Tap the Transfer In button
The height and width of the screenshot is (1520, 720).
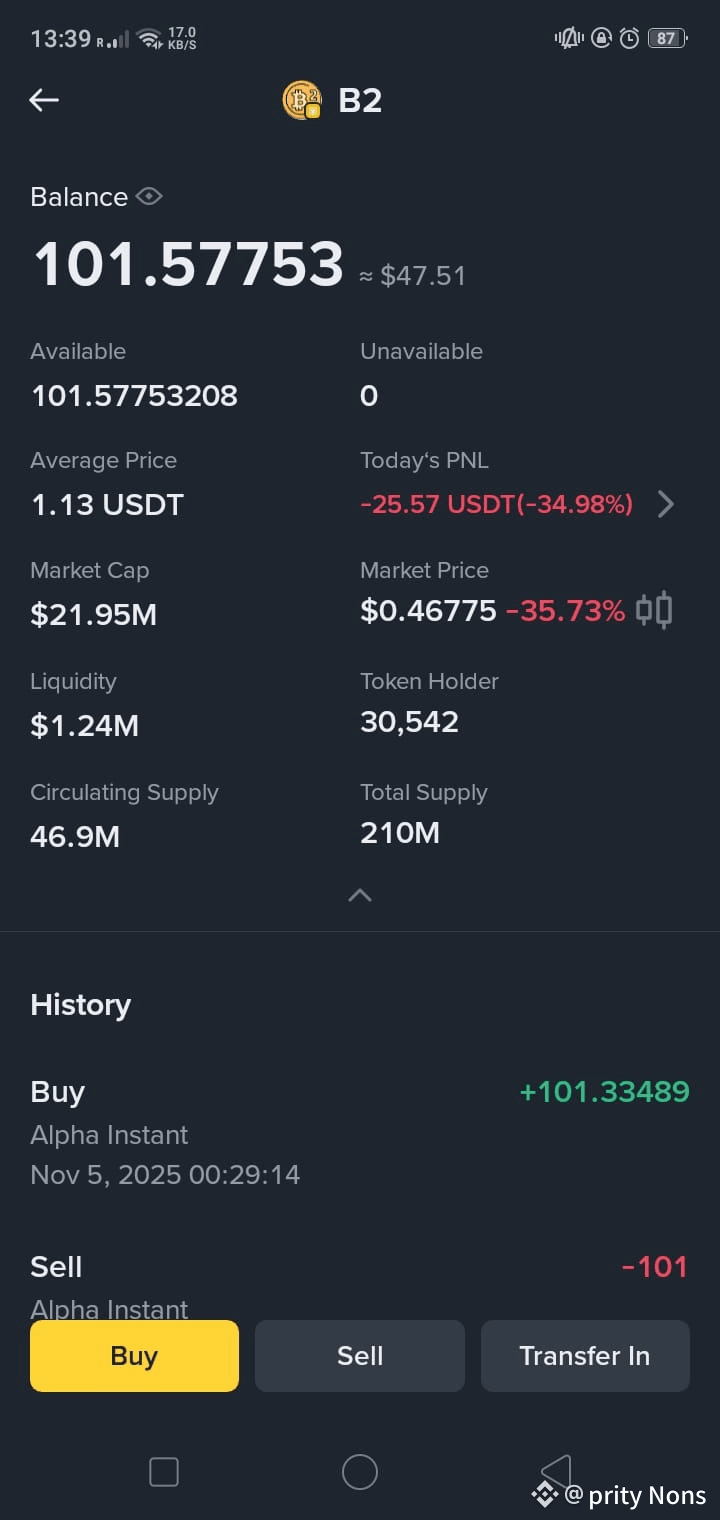click(585, 1356)
